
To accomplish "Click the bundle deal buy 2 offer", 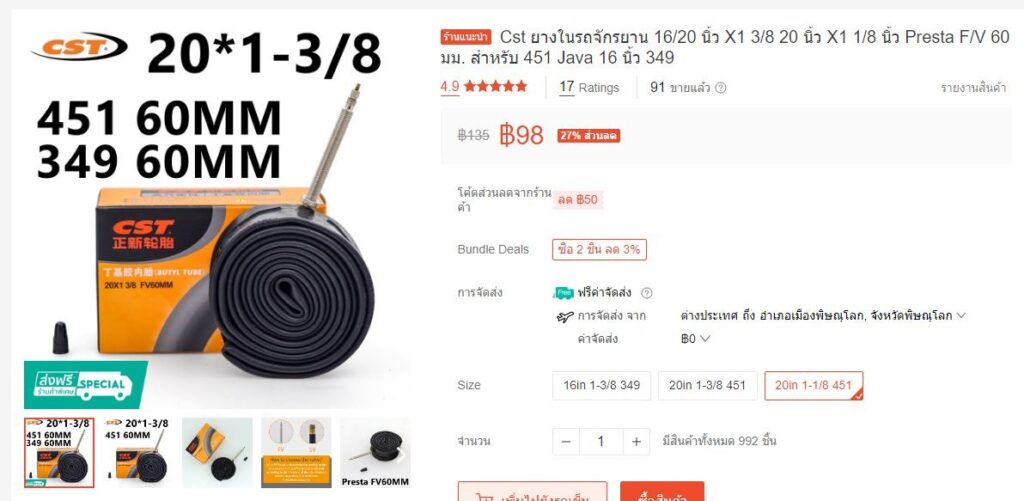I will click(600, 250).
